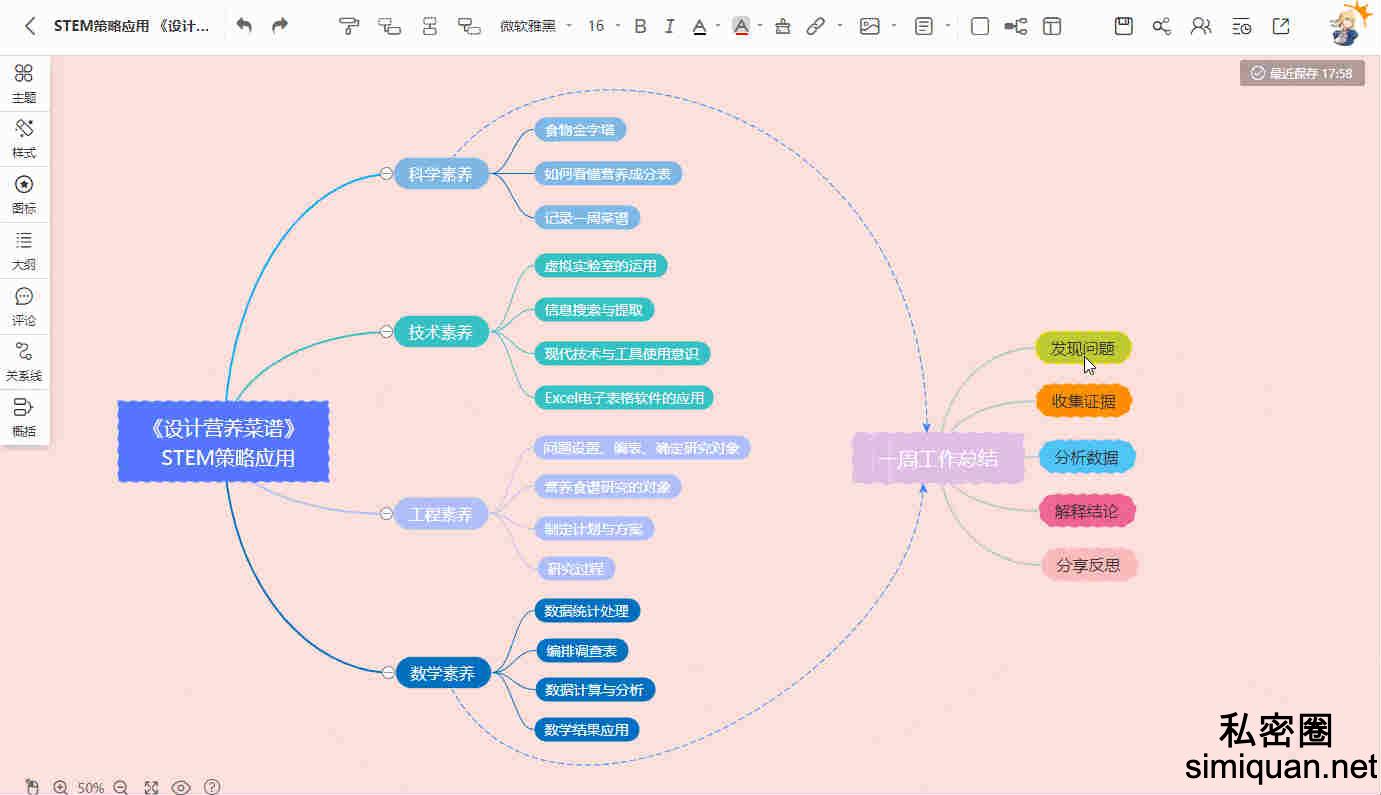
Task: Open the help question mark icon
Action: point(212,787)
